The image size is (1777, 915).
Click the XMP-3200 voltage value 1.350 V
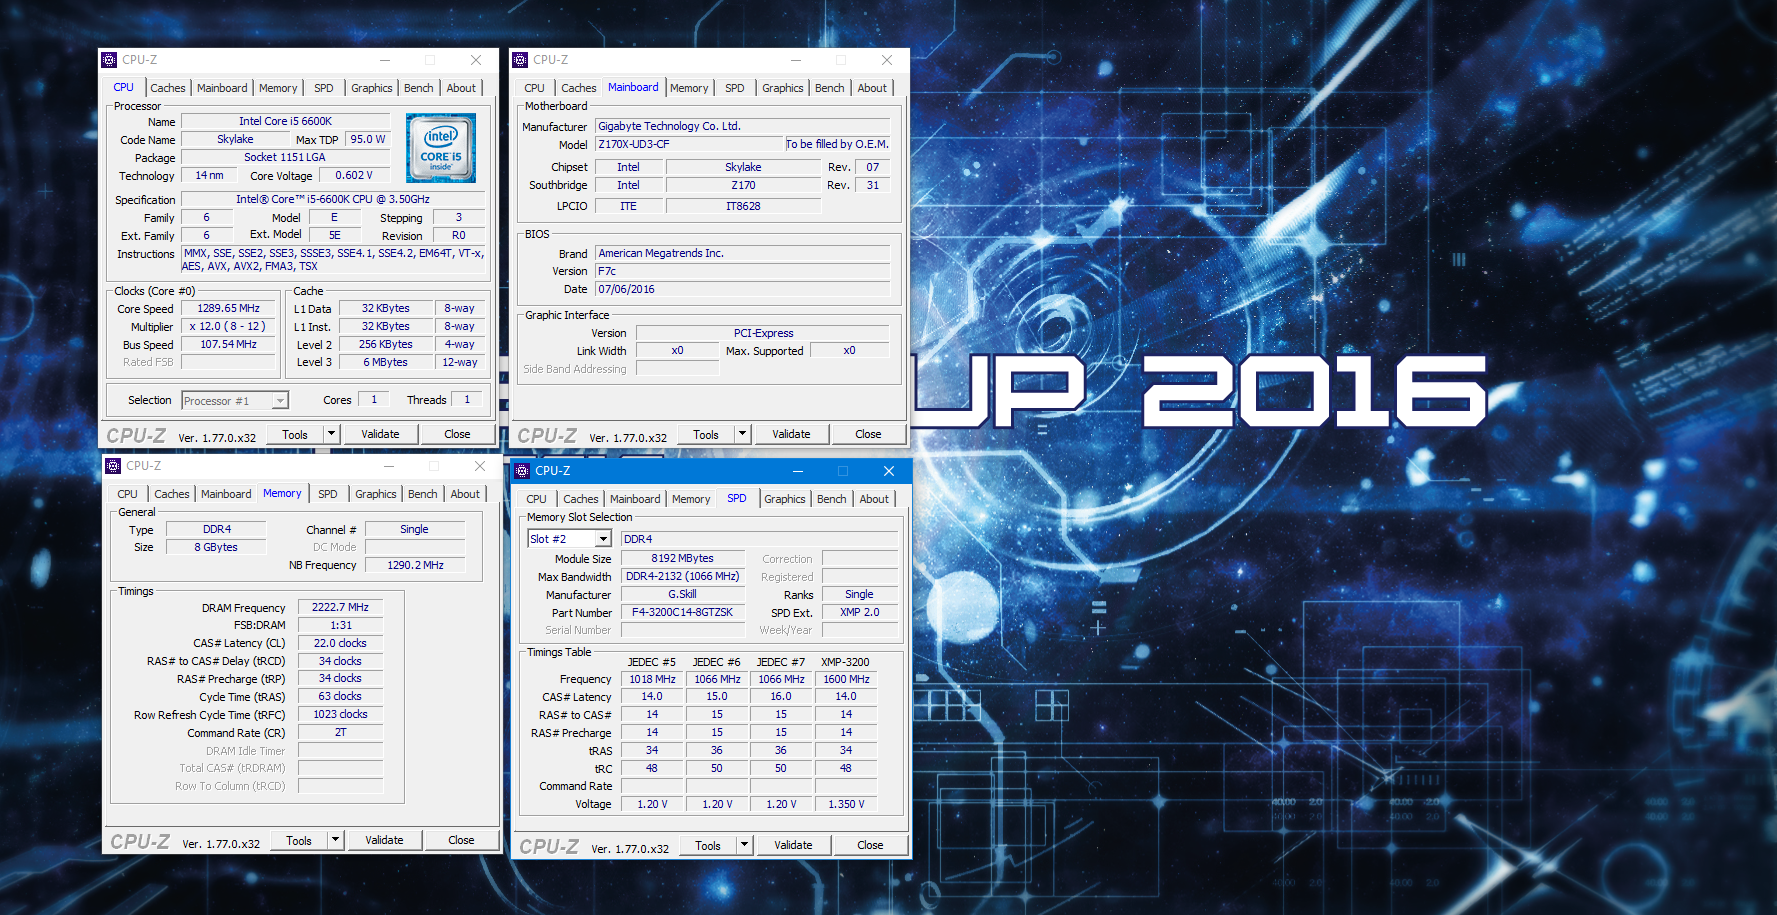coord(846,804)
